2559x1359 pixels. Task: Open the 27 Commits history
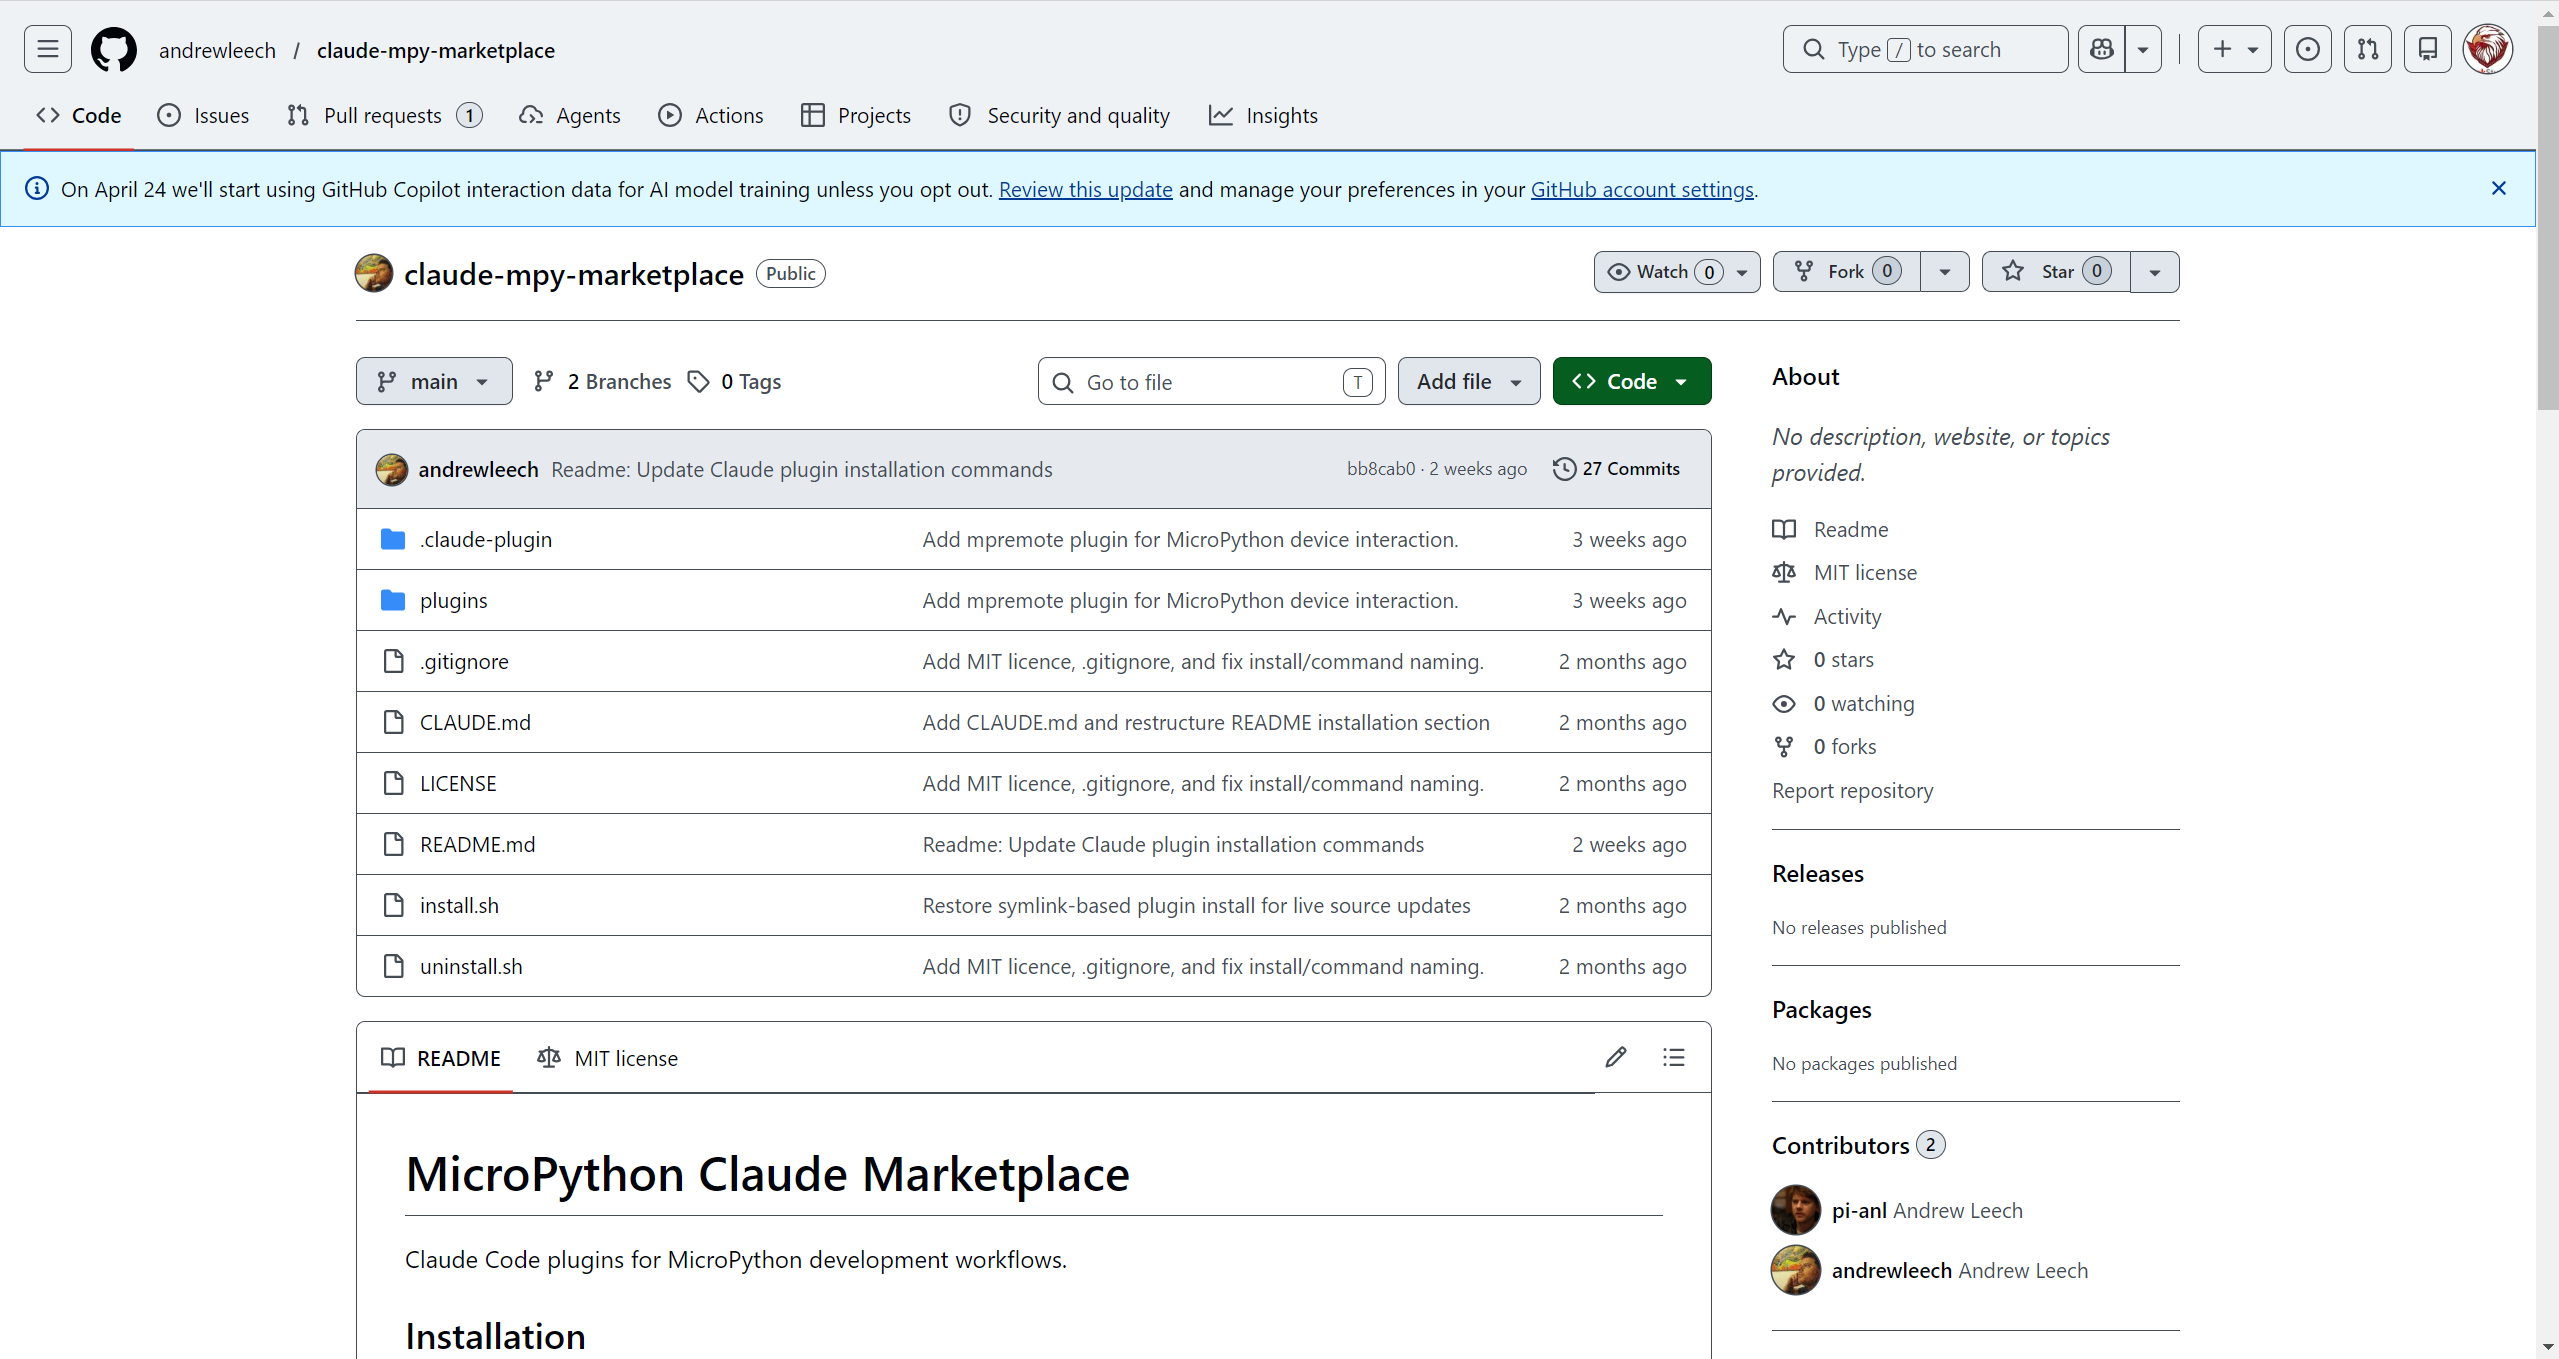point(1616,469)
